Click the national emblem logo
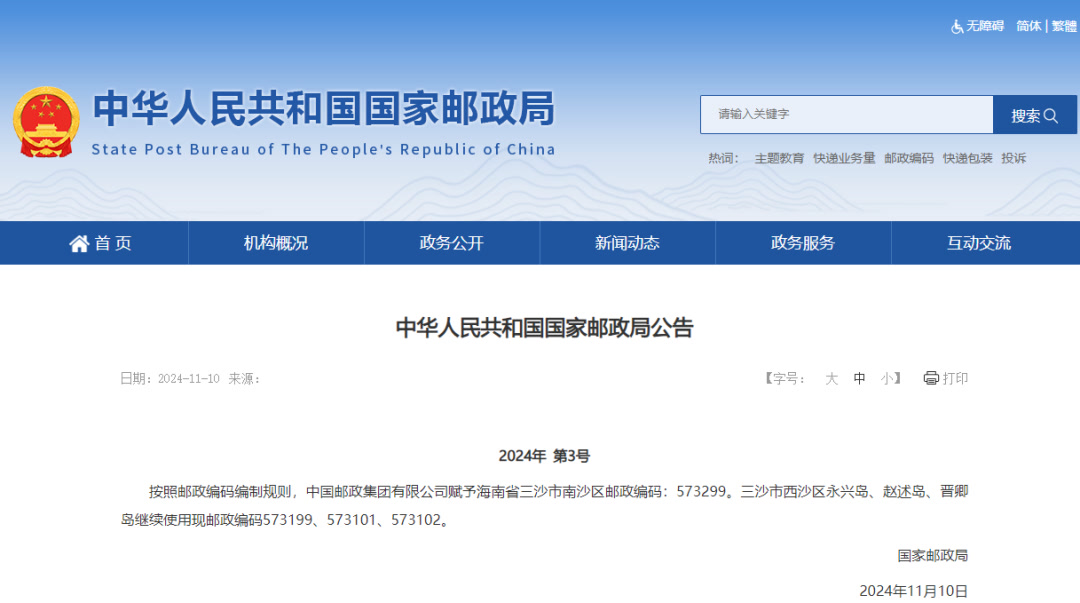 (46, 121)
